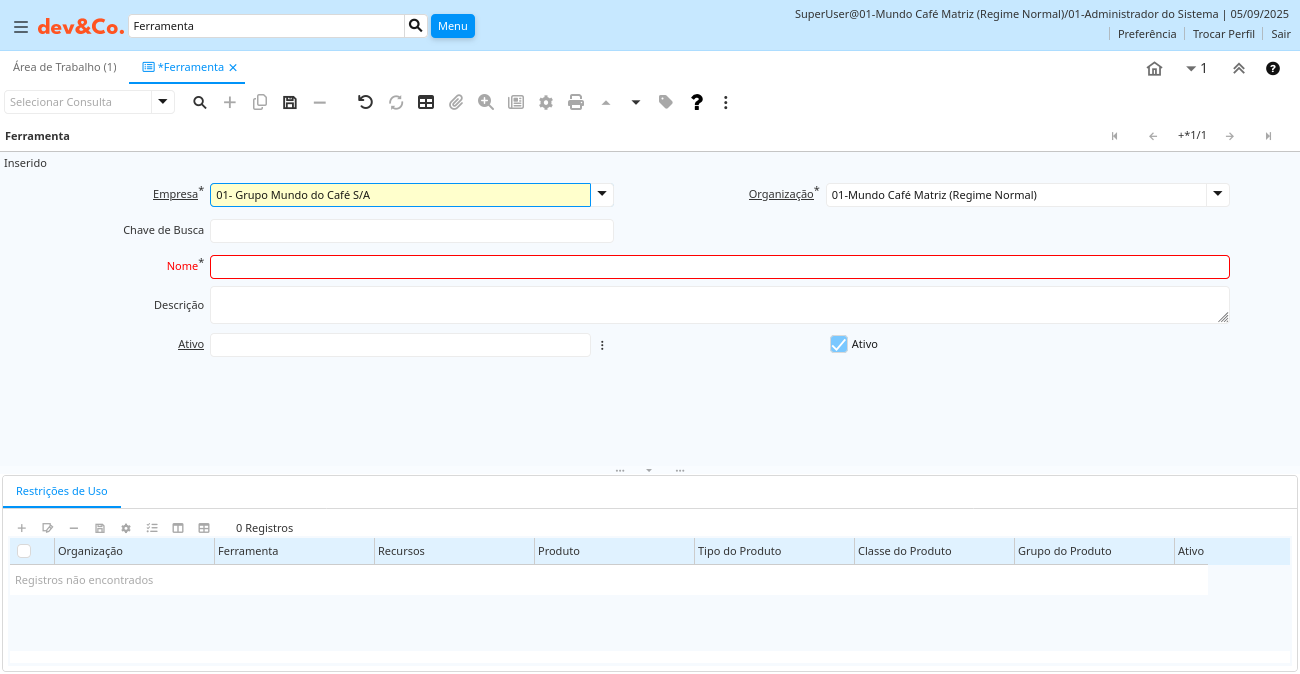Click the zoom across icon
Screen dimensions: 1300x674
486,102
